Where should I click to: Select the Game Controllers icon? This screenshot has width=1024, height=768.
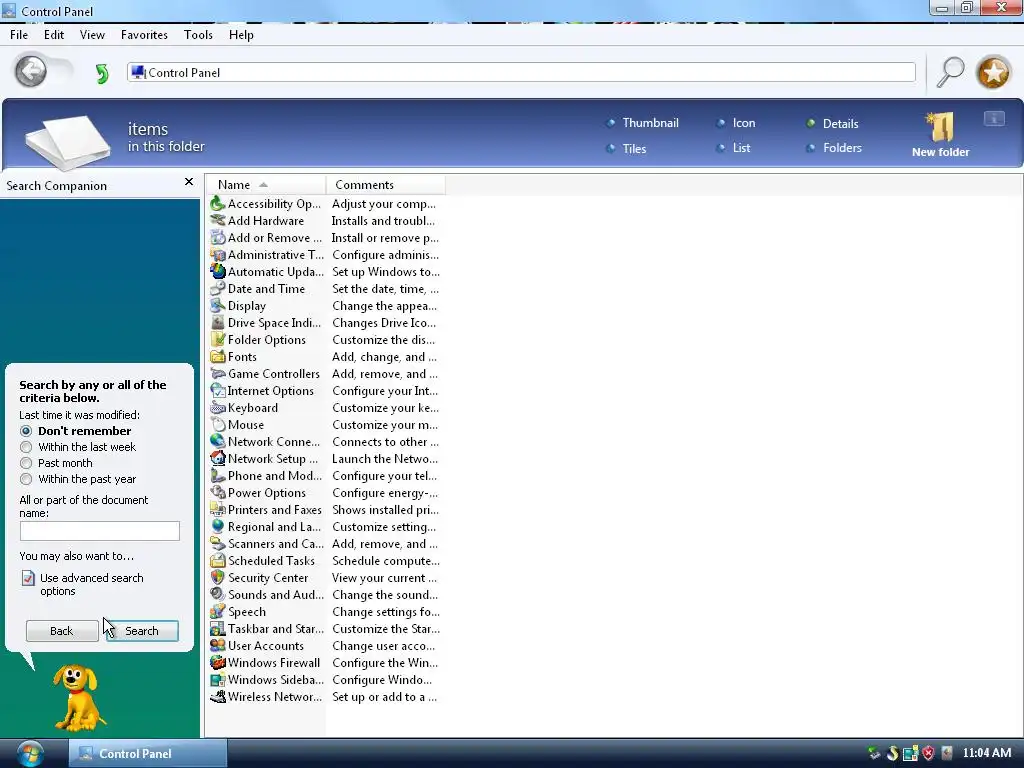click(217, 374)
